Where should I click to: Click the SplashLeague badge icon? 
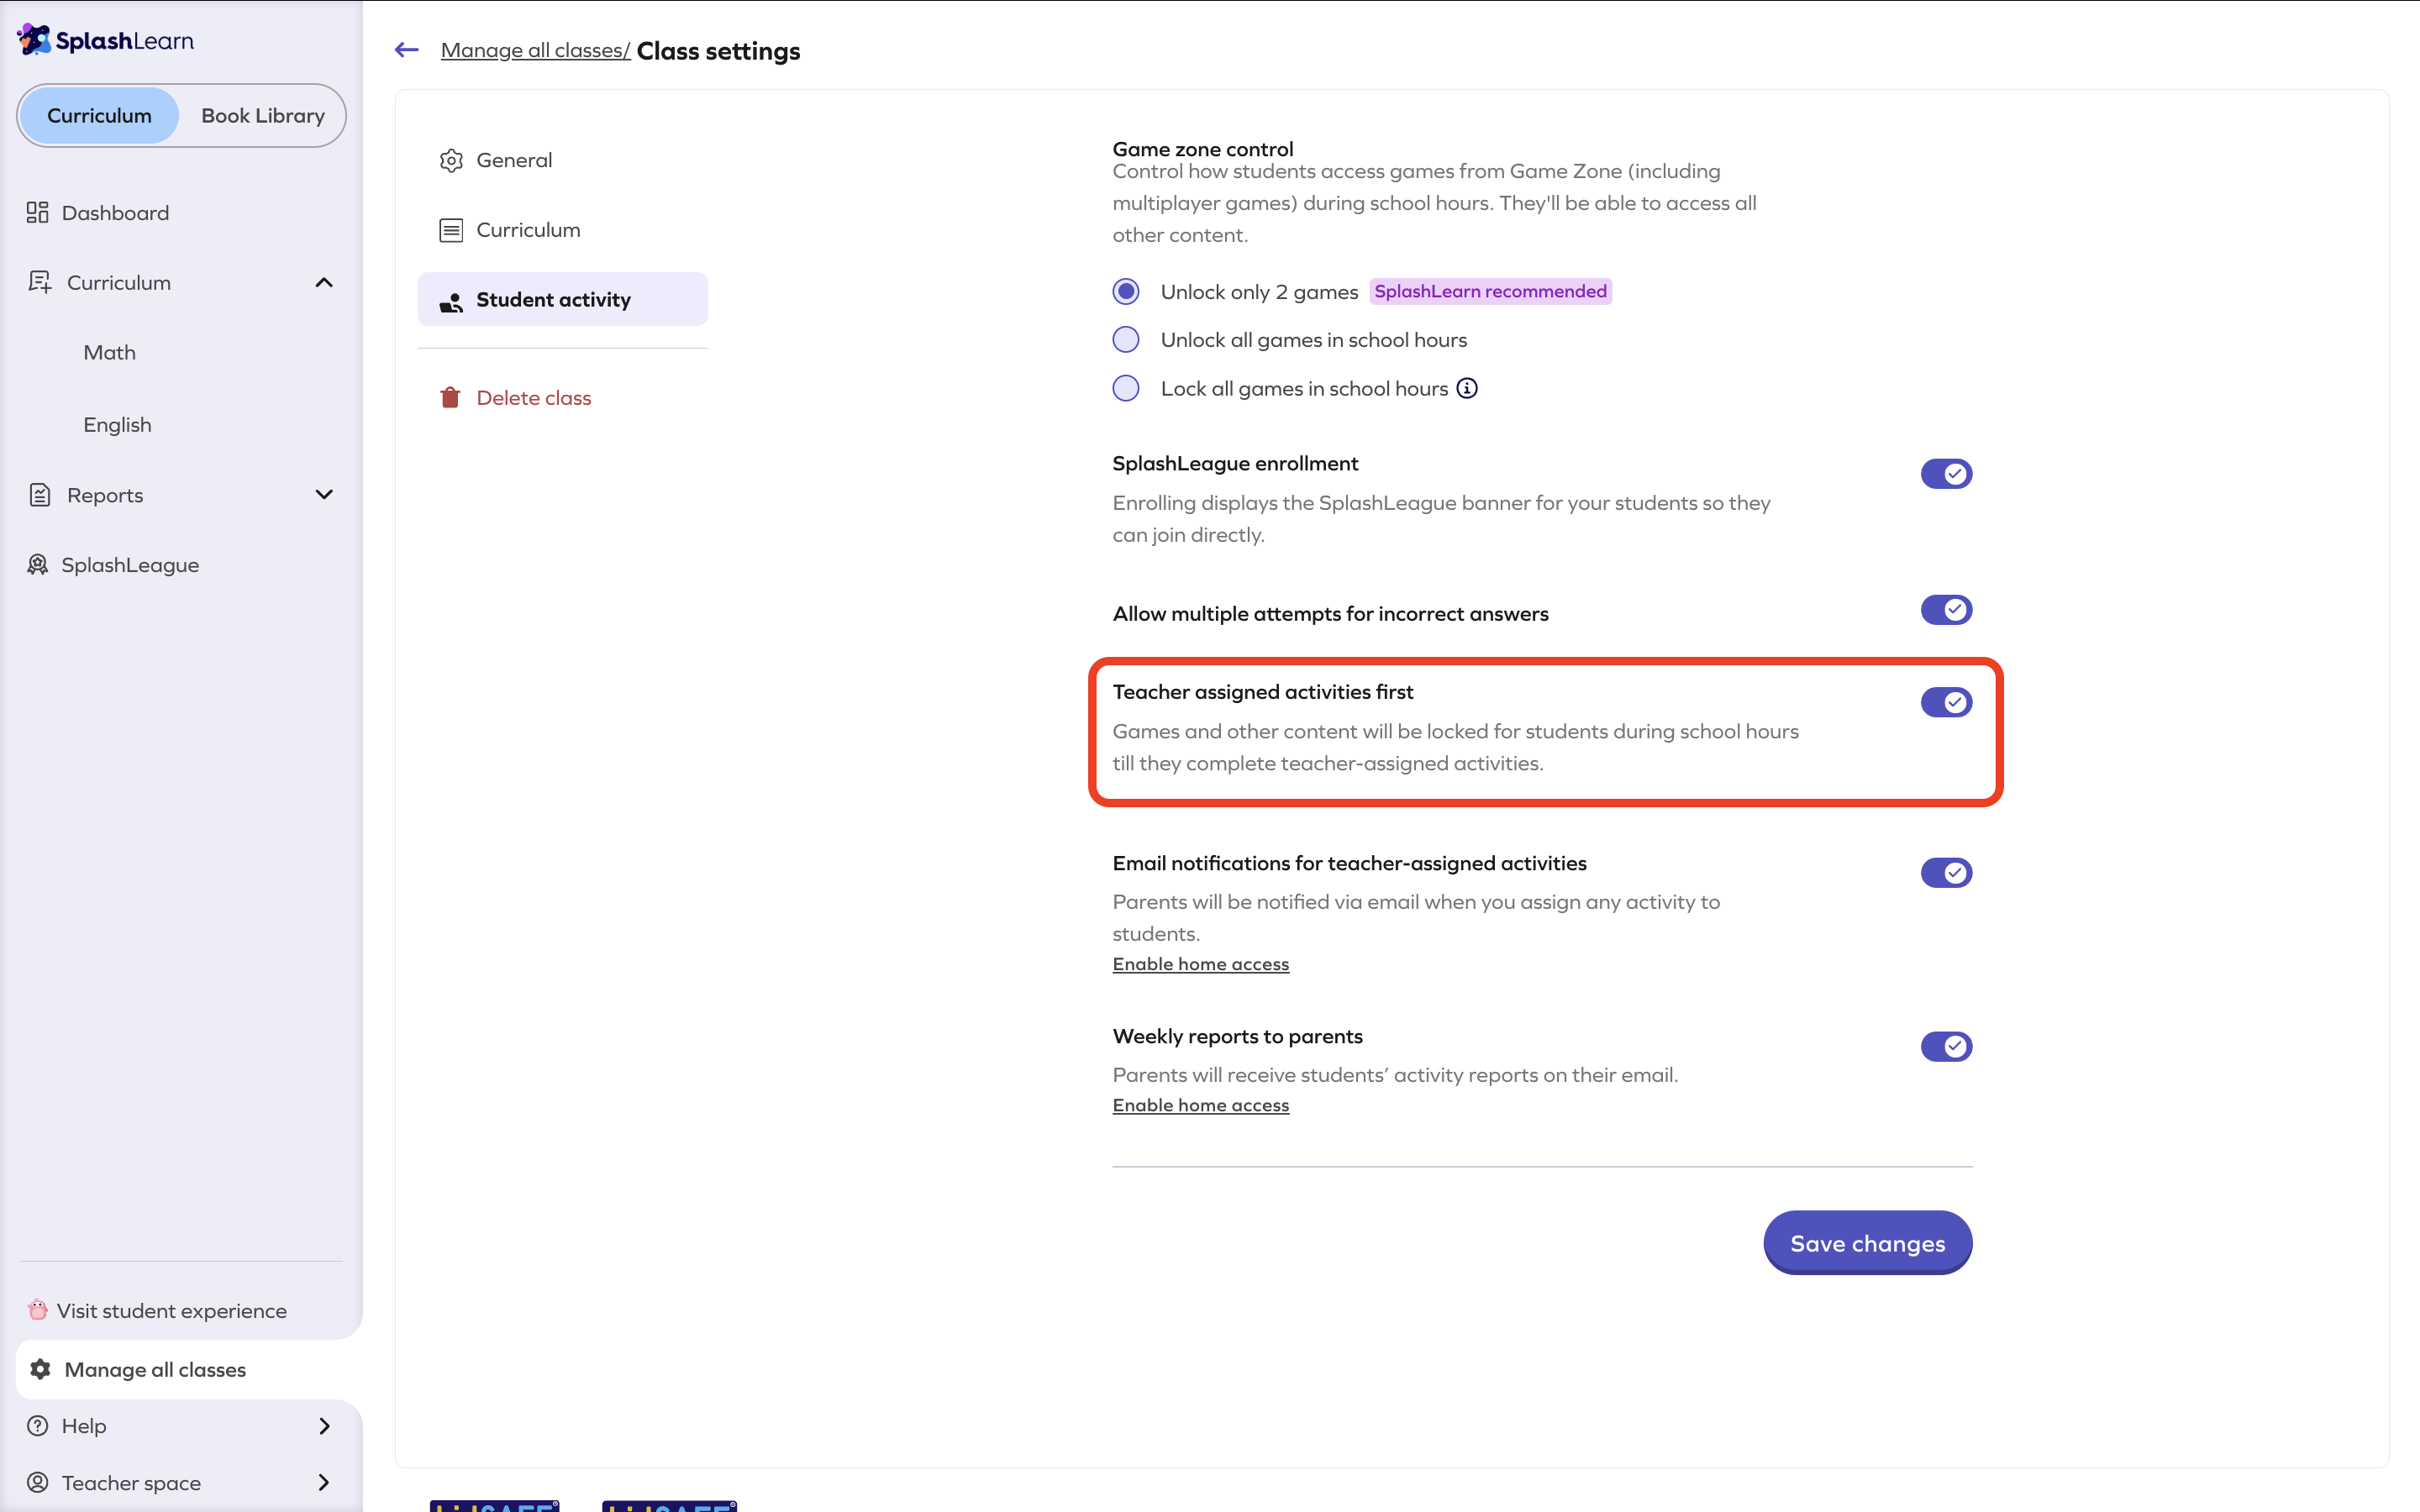(x=38, y=565)
